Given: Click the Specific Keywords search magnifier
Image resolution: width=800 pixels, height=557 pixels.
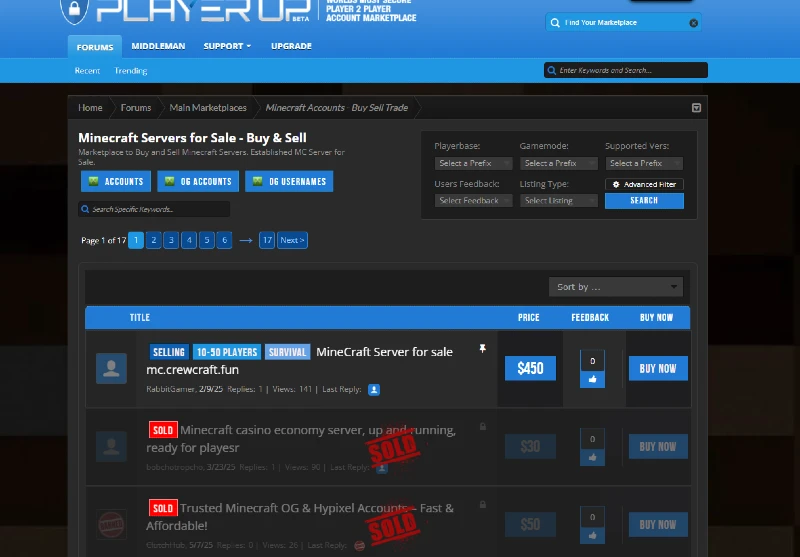Looking at the screenshot, I should coord(85,209).
